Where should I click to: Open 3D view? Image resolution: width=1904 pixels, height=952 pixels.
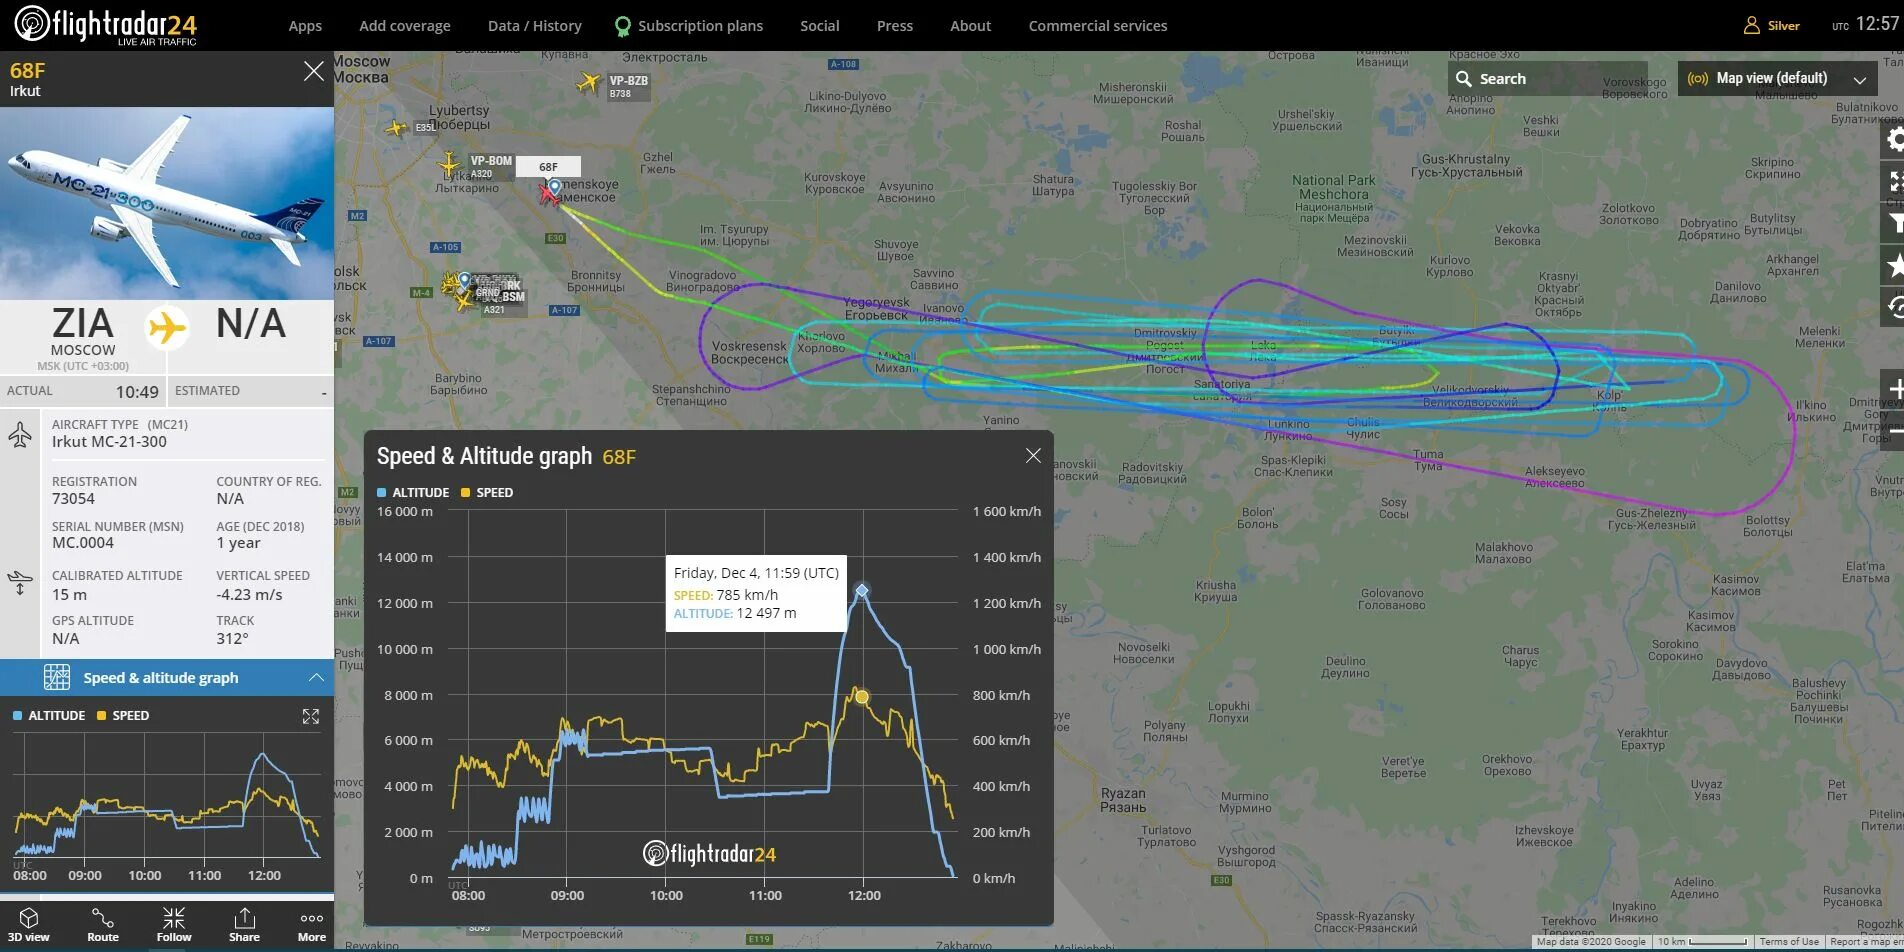click(29, 925)
